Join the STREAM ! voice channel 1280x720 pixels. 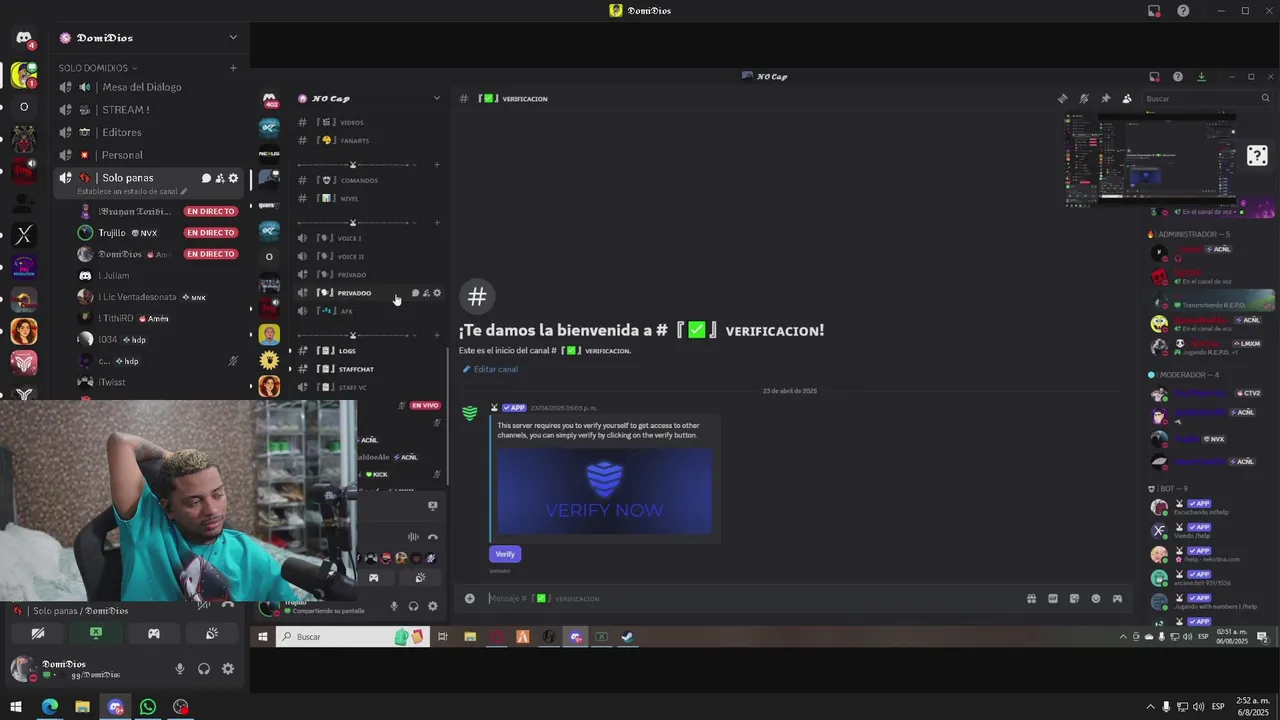point(150,110)
